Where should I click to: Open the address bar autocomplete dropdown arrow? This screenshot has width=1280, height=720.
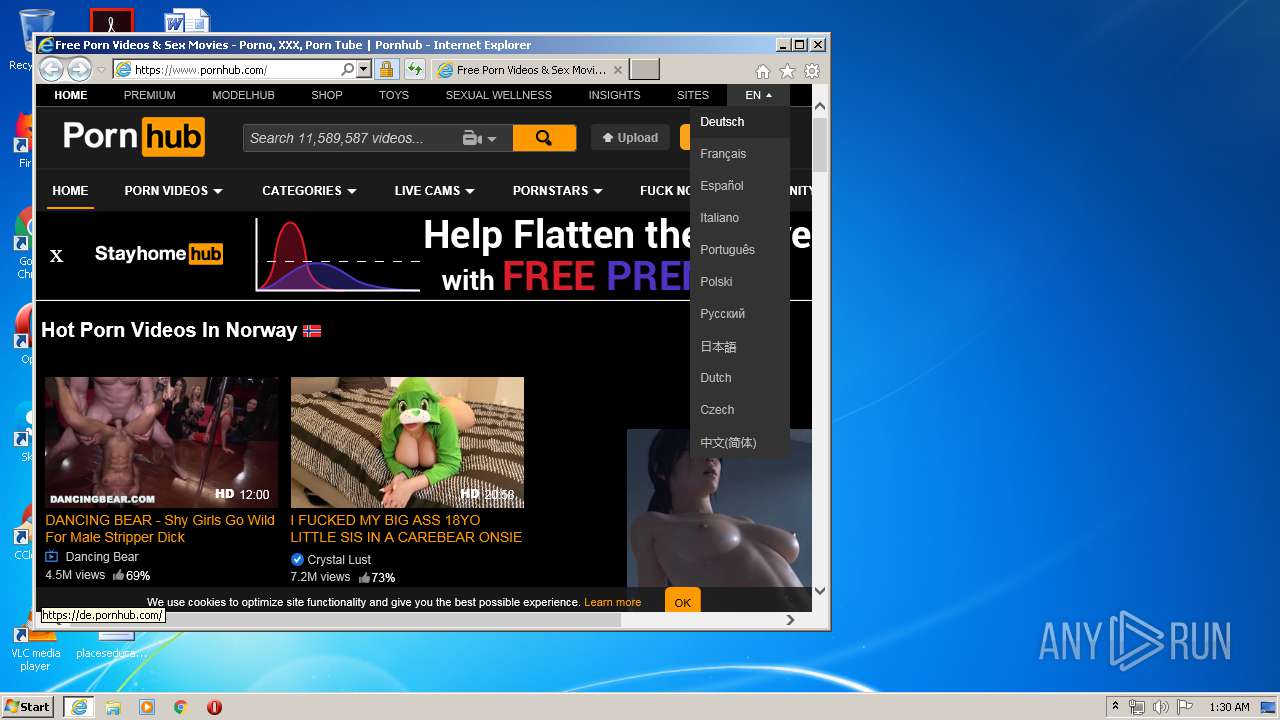click(x=364, y=70)
